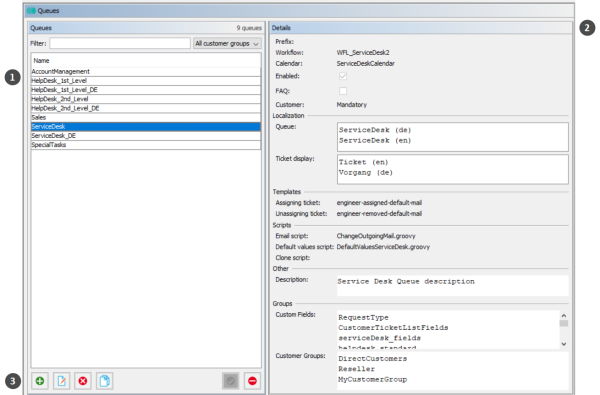The width and height of the screenshot is (600, 395).
Task: Click the Queues window title icon
Action: click(31, 11)
